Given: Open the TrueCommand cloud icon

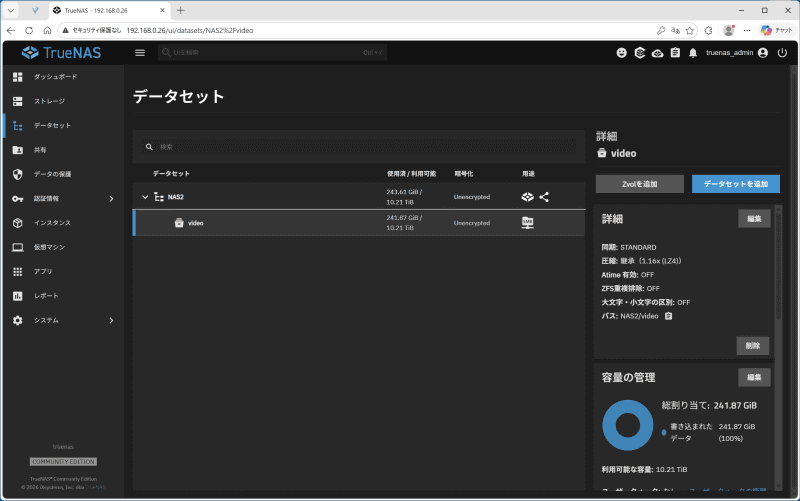Looking at the screenshot, I should coord(658,53).
